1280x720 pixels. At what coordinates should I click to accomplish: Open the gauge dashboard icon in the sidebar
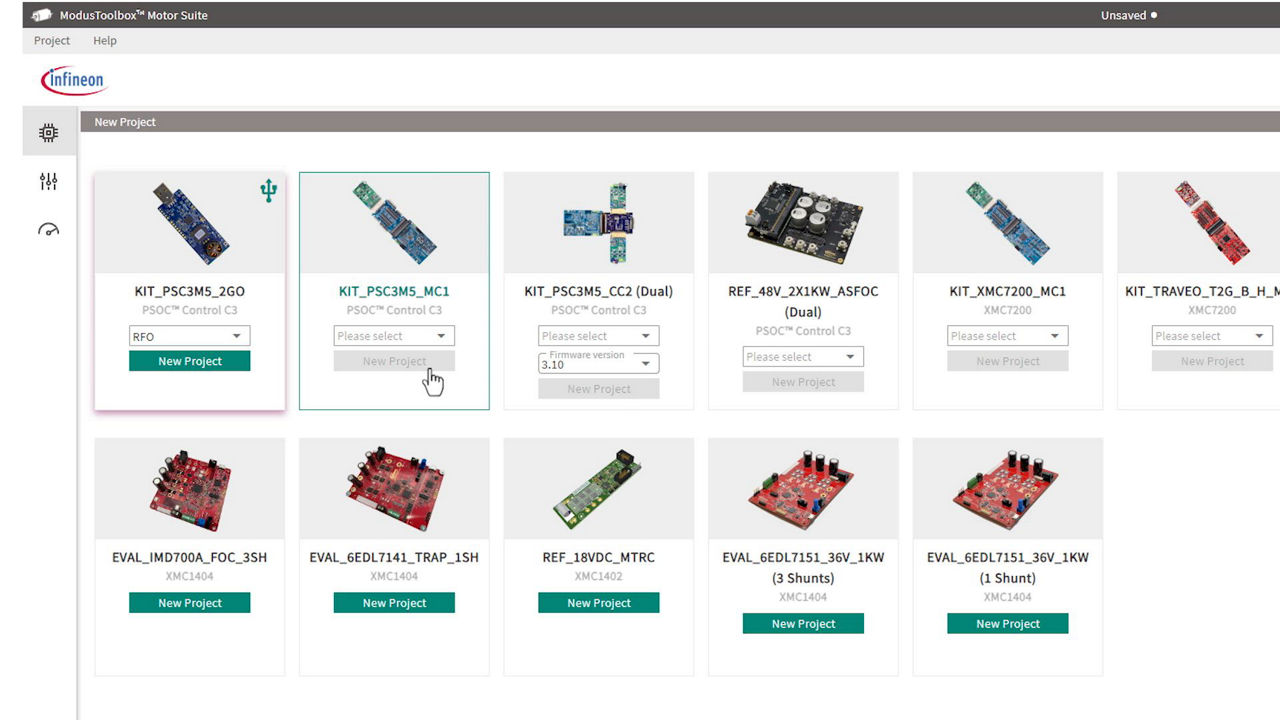(x=48, y=230)
